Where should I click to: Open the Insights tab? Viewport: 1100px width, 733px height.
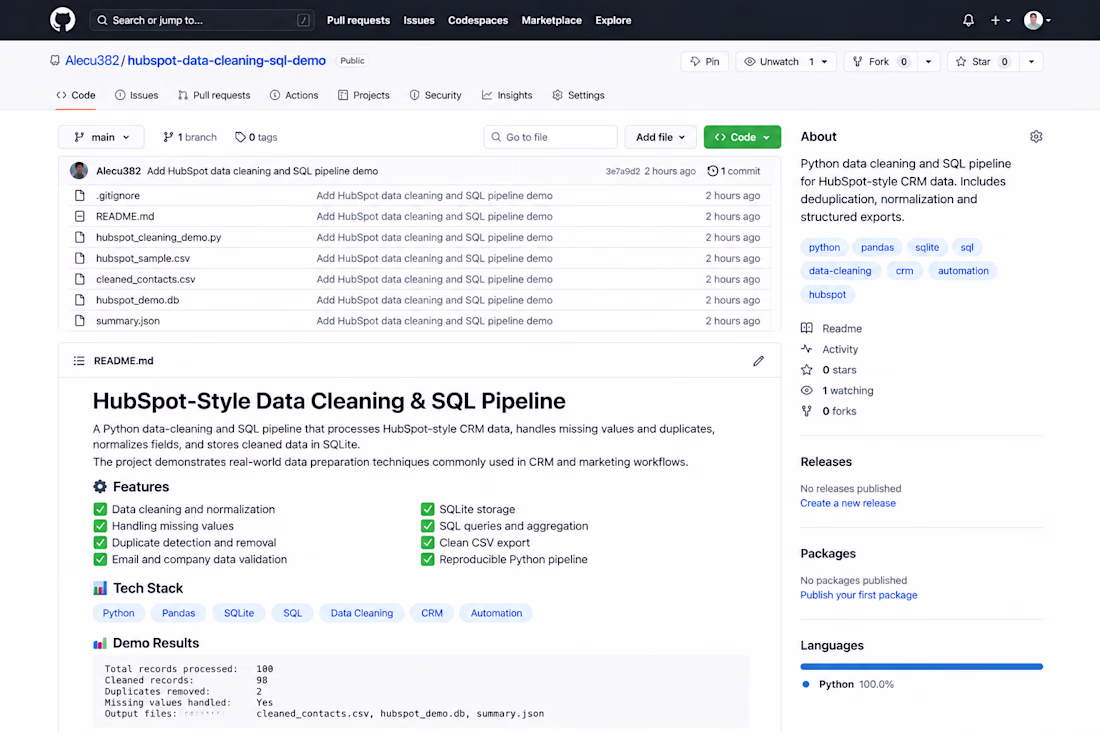pos(507,95)
